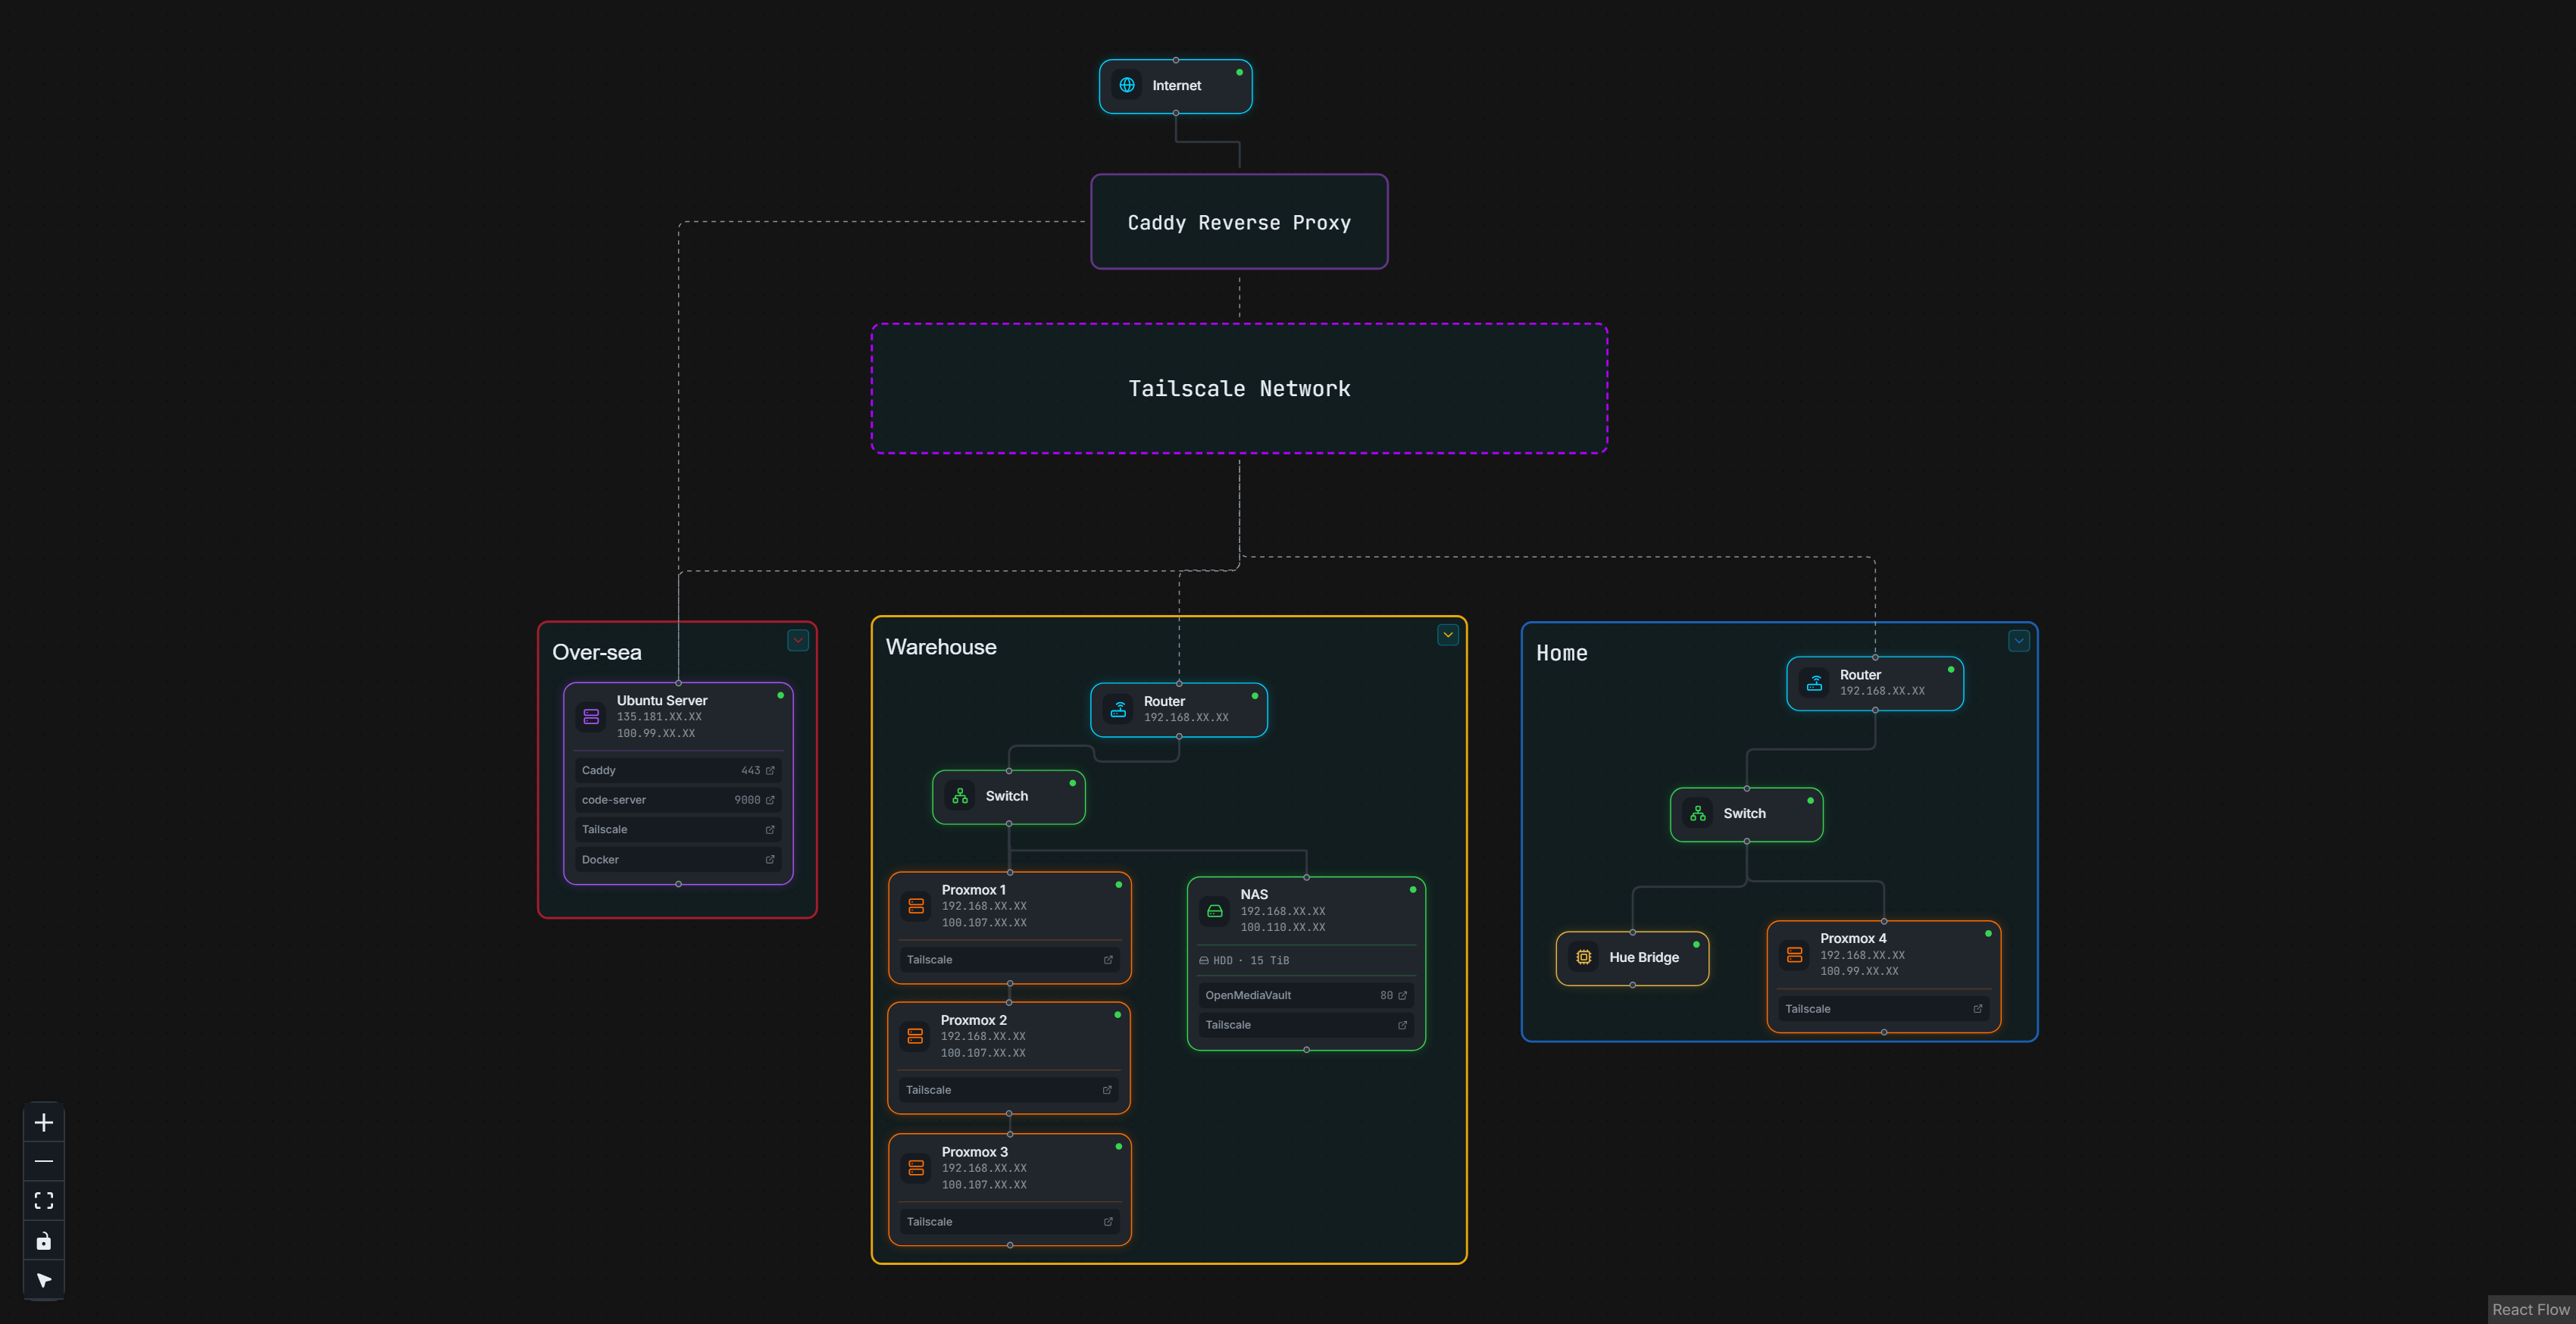Click the Hue Bridge label text
Screen dimensions: 2576x1324
[x=1644, y=957]
